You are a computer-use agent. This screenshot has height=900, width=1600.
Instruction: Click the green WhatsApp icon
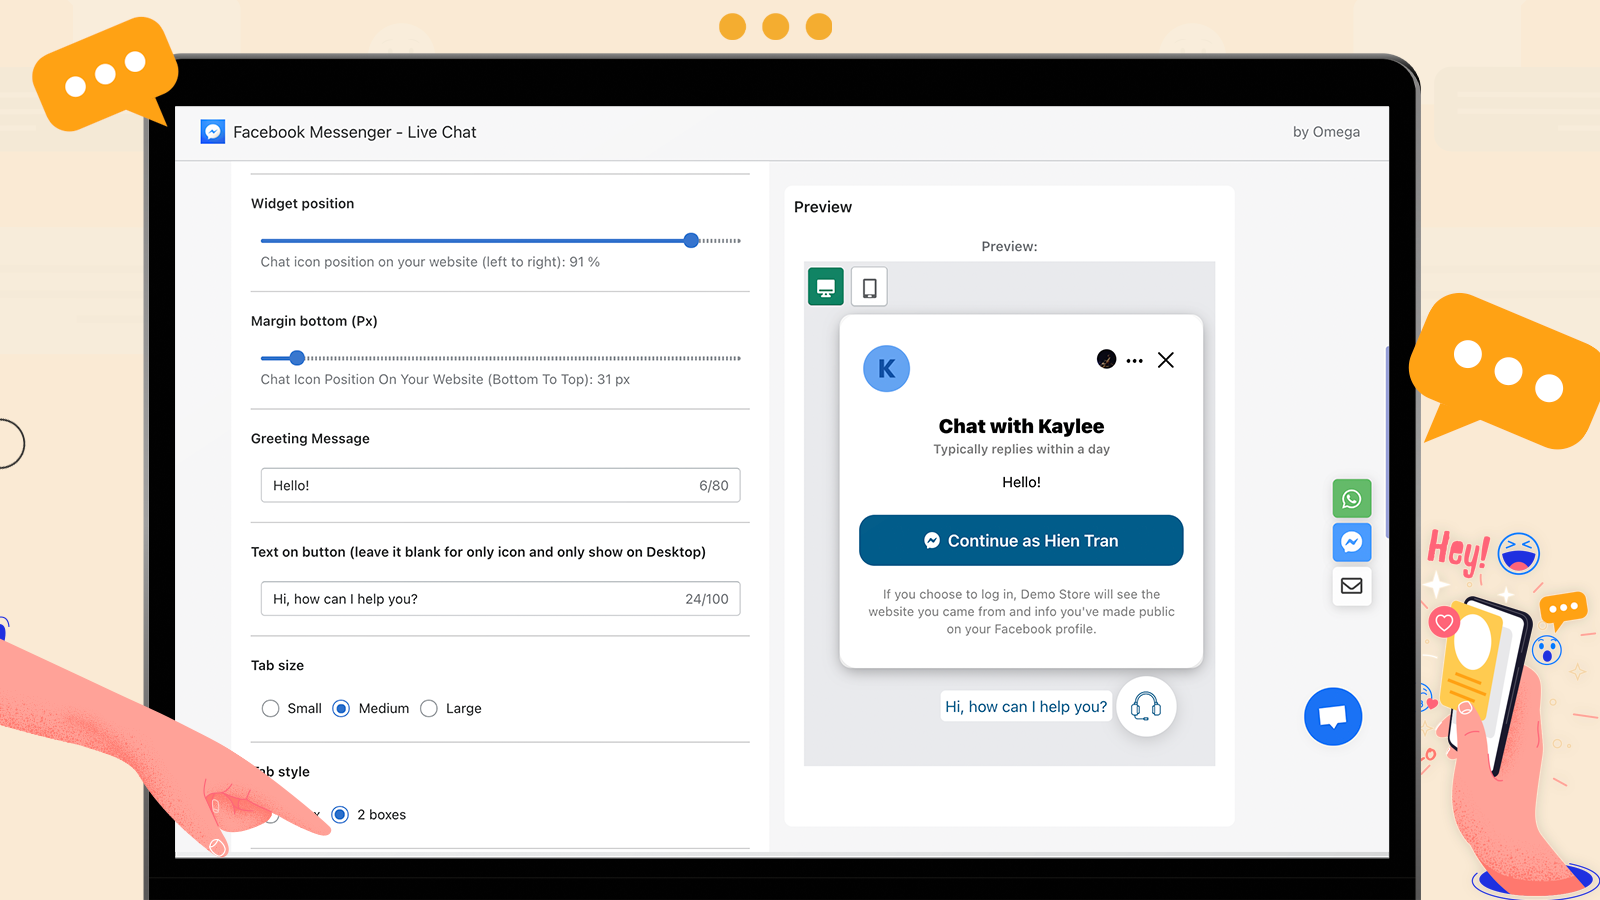tap(1352, 499)
